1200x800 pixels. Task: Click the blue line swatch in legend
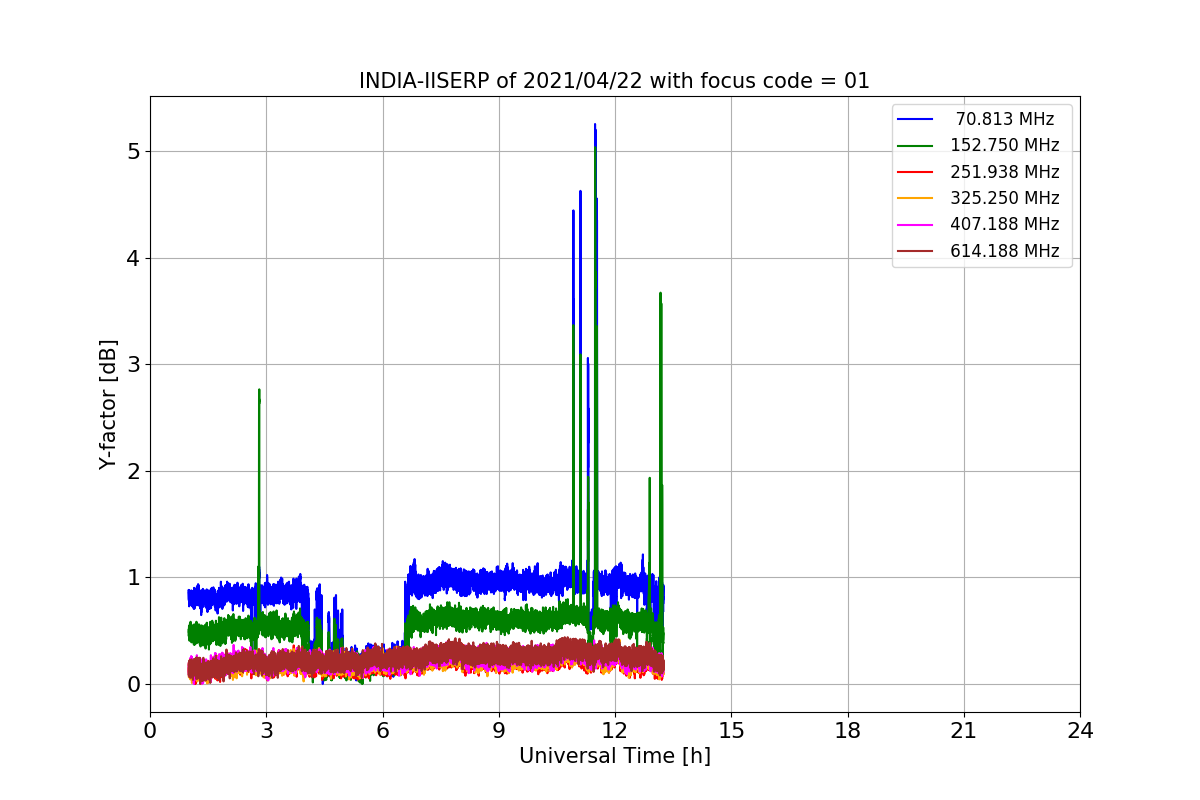[915, 119]
